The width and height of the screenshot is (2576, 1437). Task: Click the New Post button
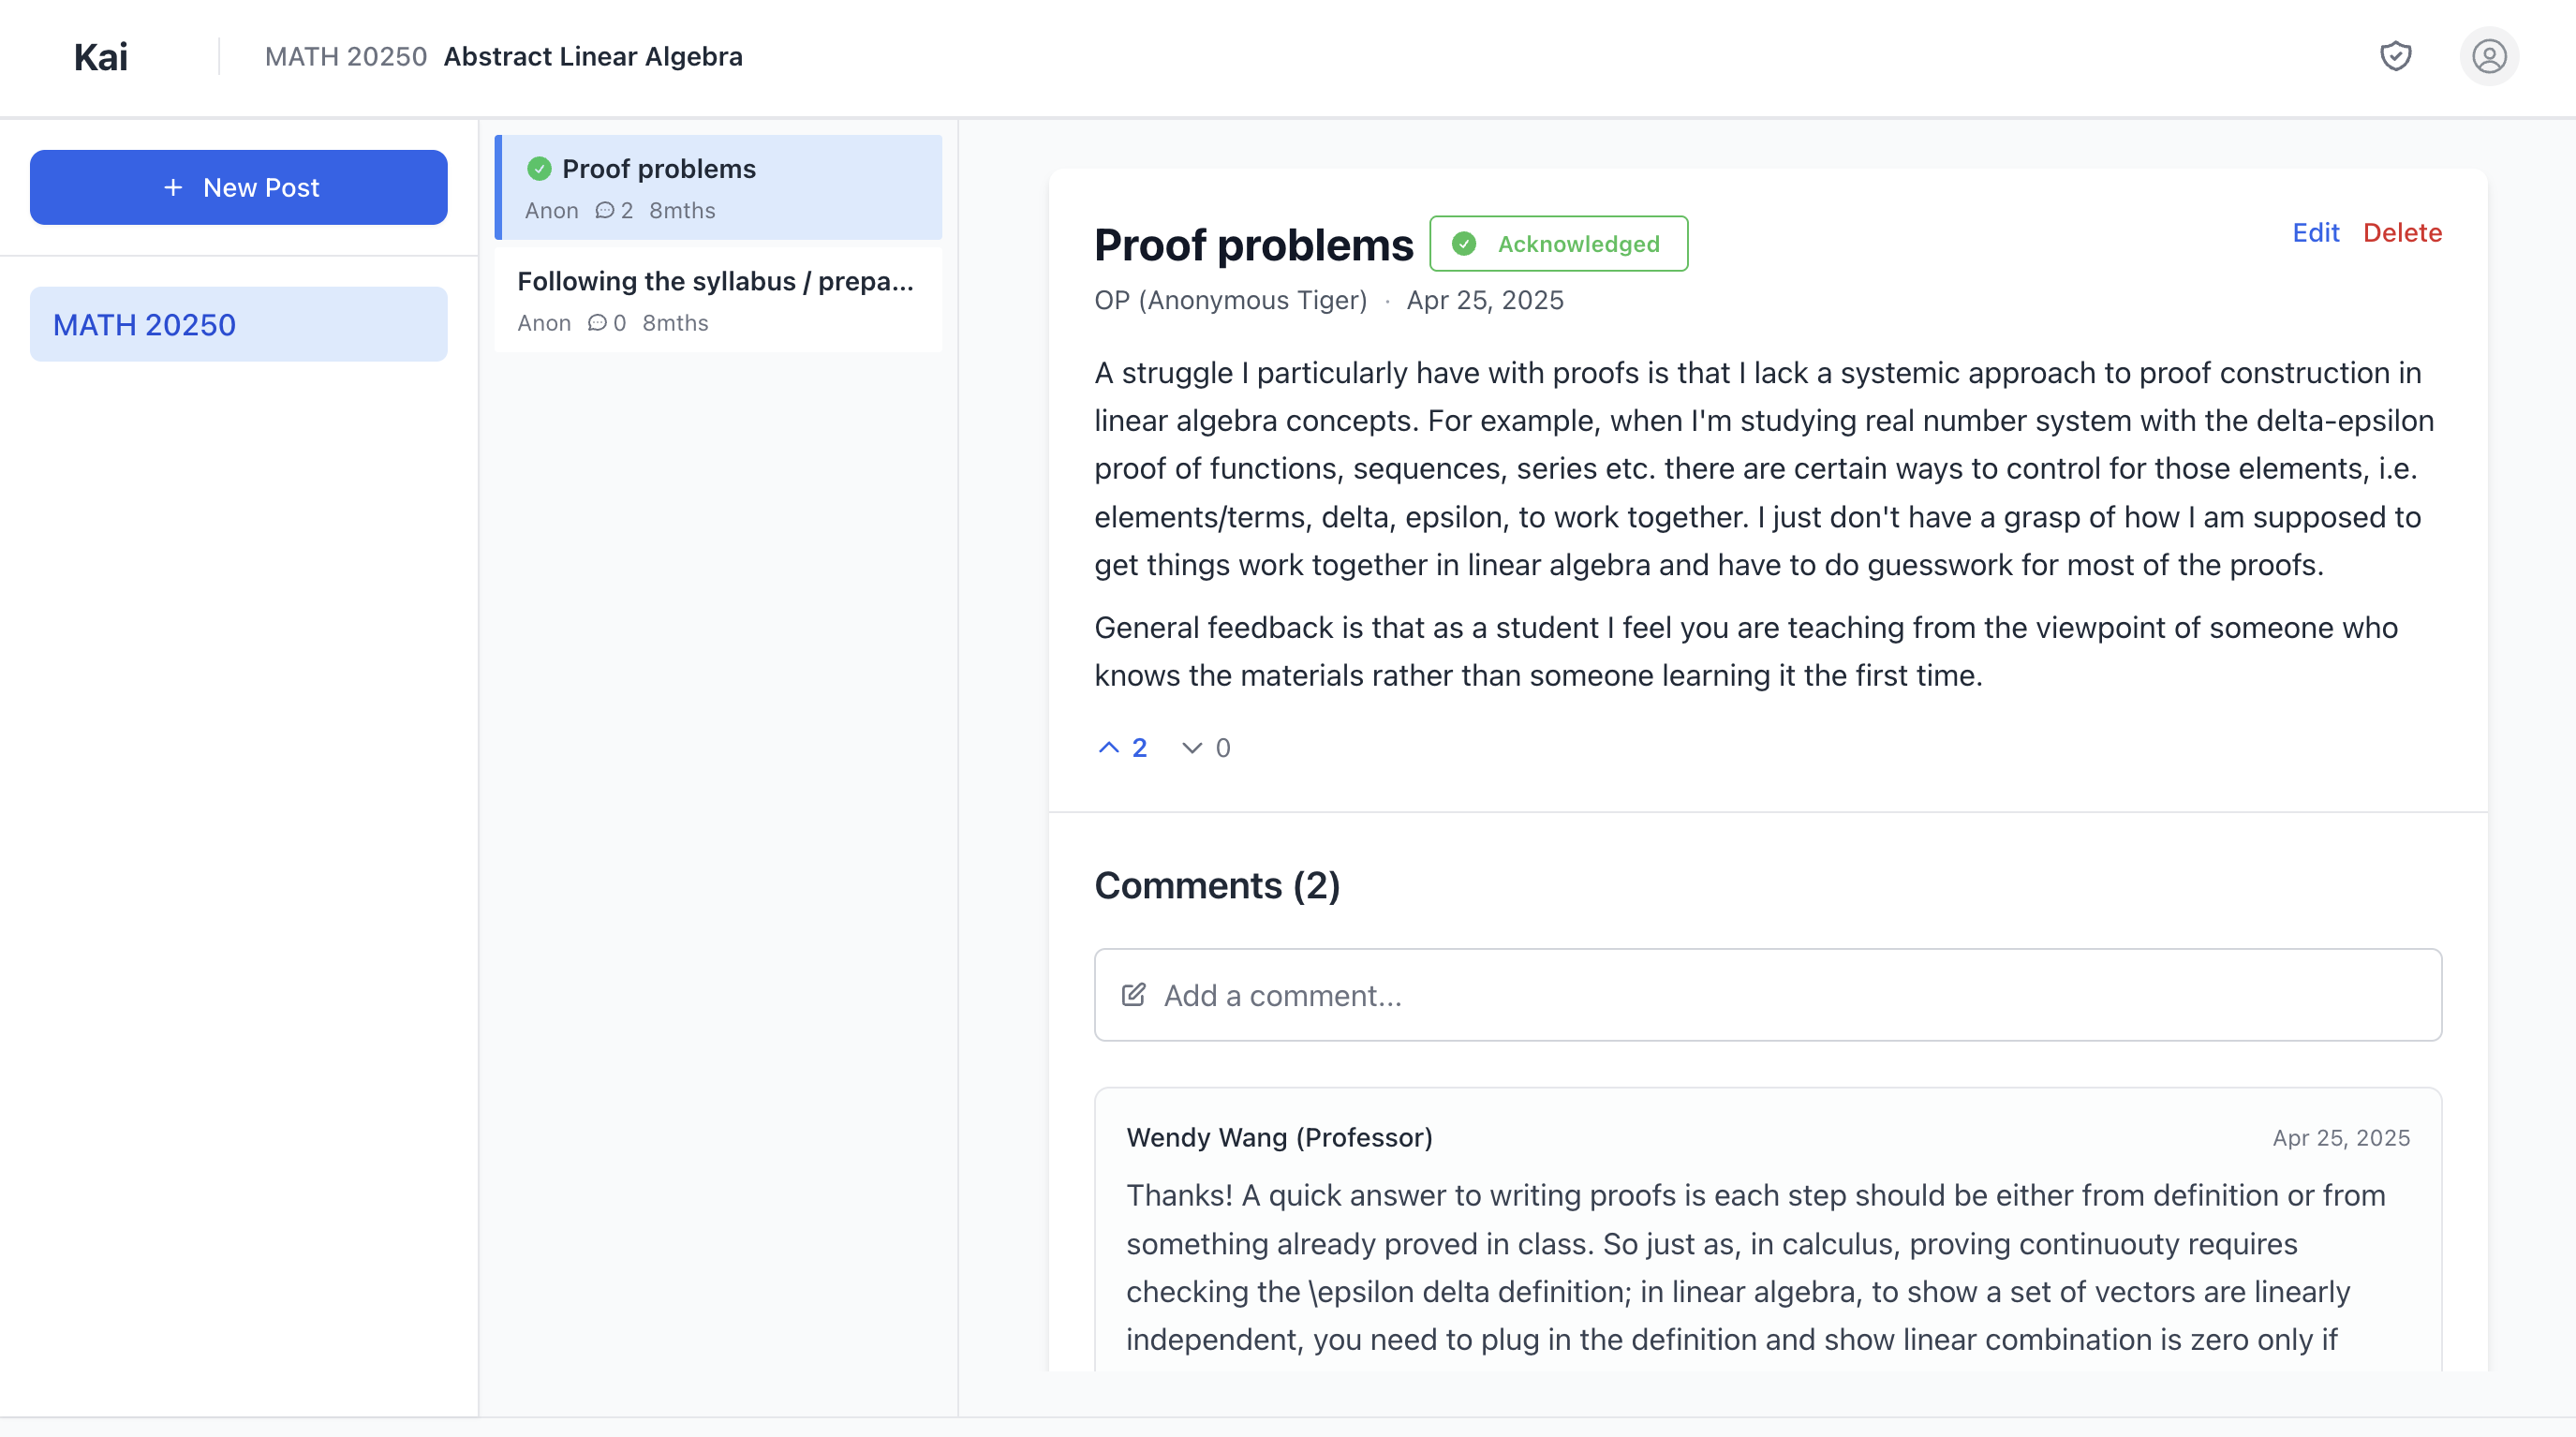(x=238, y=188)
